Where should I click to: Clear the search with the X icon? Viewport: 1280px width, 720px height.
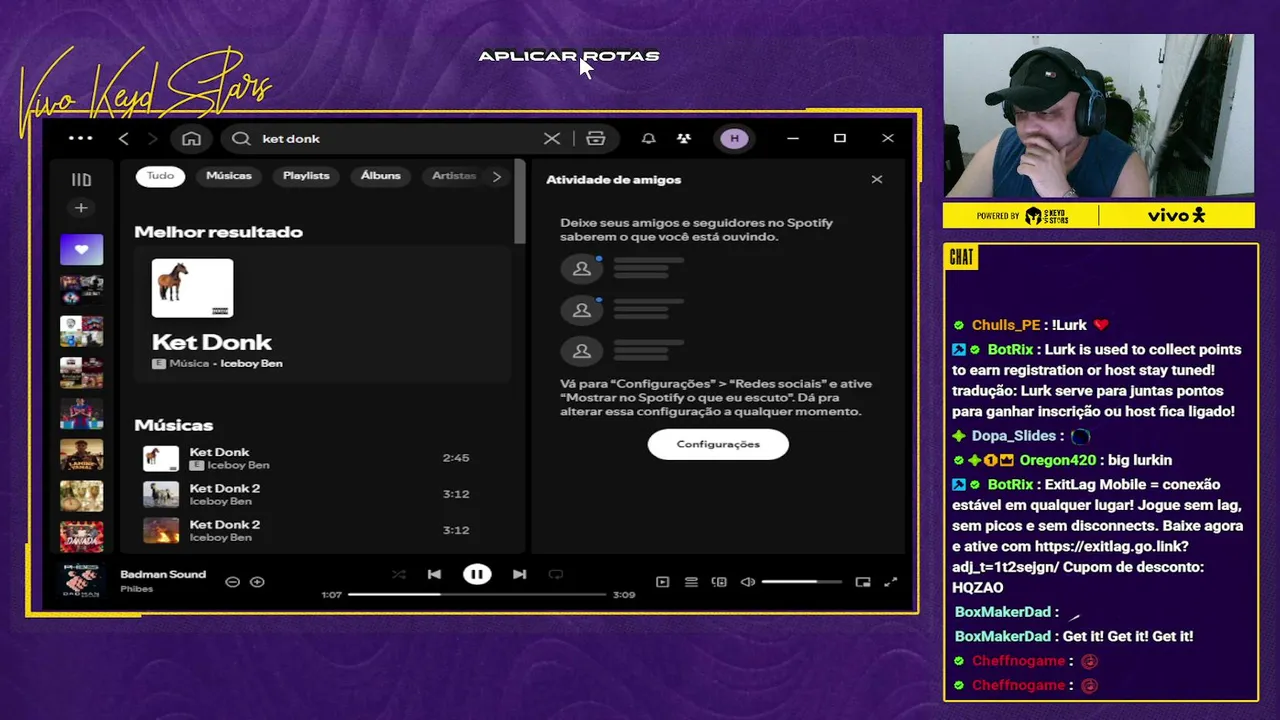(x=552, y=138)
